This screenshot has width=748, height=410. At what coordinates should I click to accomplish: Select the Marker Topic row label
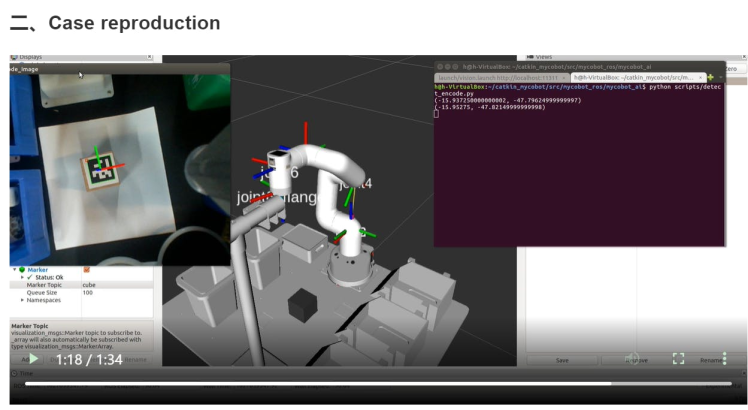point(44,285)
